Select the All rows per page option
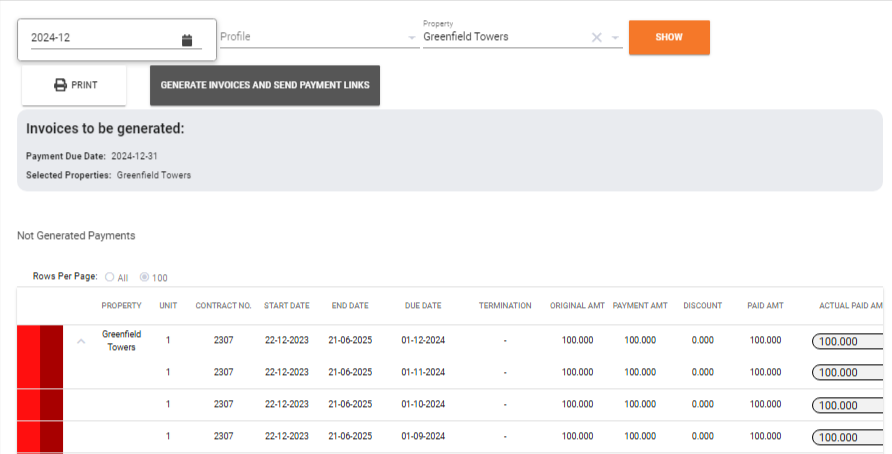This screenshot has height=454, width=892. coord(110,277)
